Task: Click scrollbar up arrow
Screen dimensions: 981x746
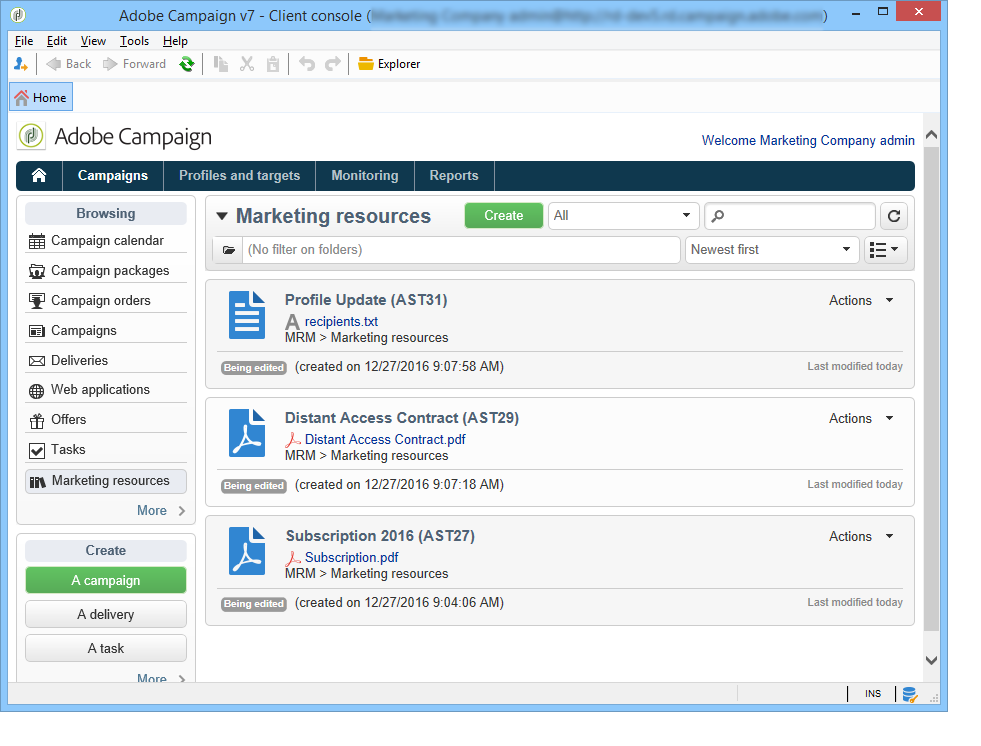Action: pyautogui.click(x=931, y=135)
